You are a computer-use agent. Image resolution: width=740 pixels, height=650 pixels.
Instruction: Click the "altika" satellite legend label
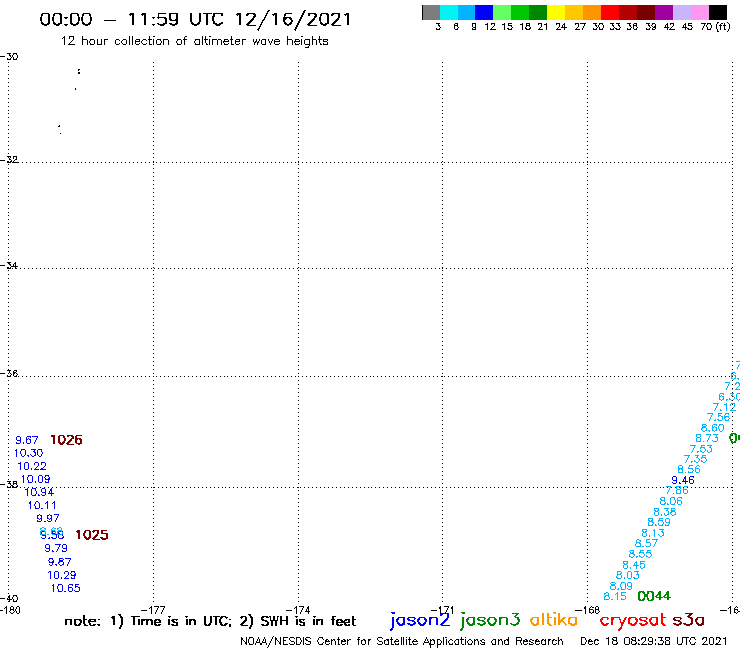(x=554, y=619)
